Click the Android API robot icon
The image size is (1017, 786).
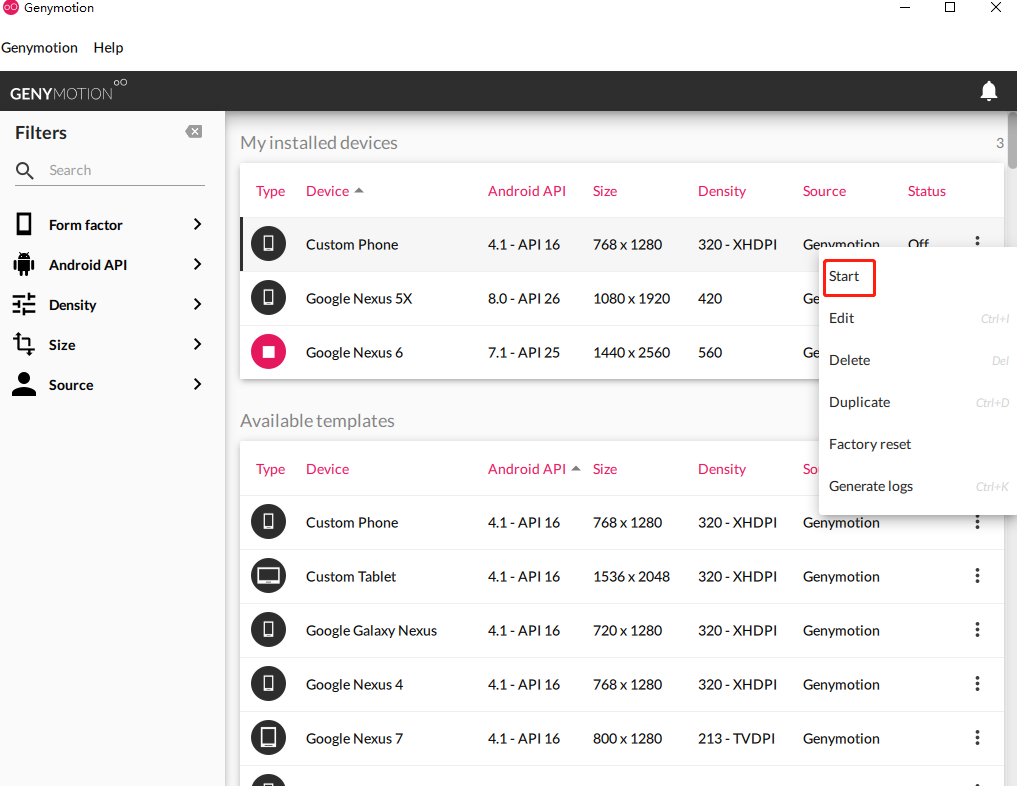click(24, 264)
